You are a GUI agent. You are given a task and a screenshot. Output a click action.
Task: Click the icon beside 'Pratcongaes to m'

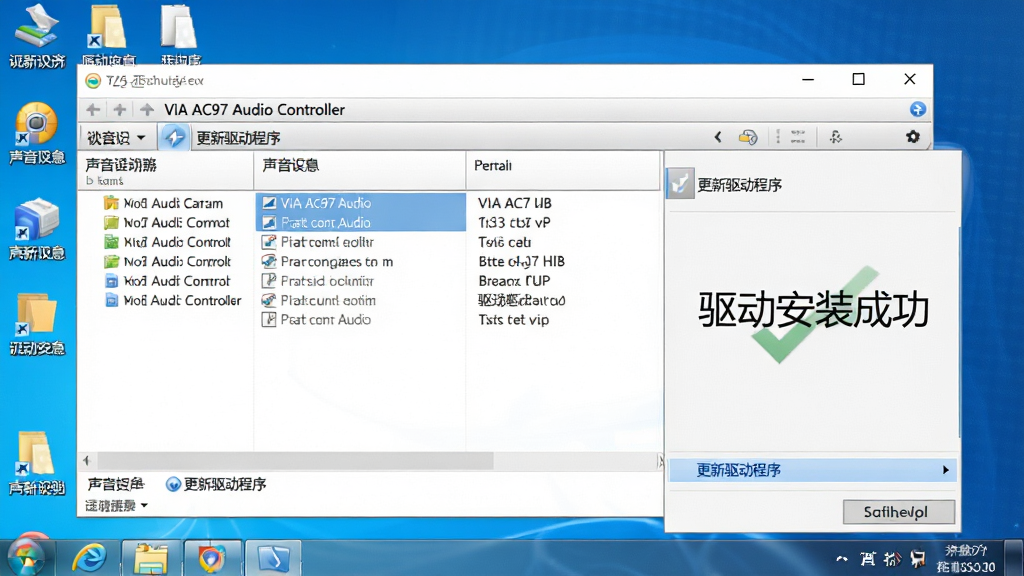[269, 262]
